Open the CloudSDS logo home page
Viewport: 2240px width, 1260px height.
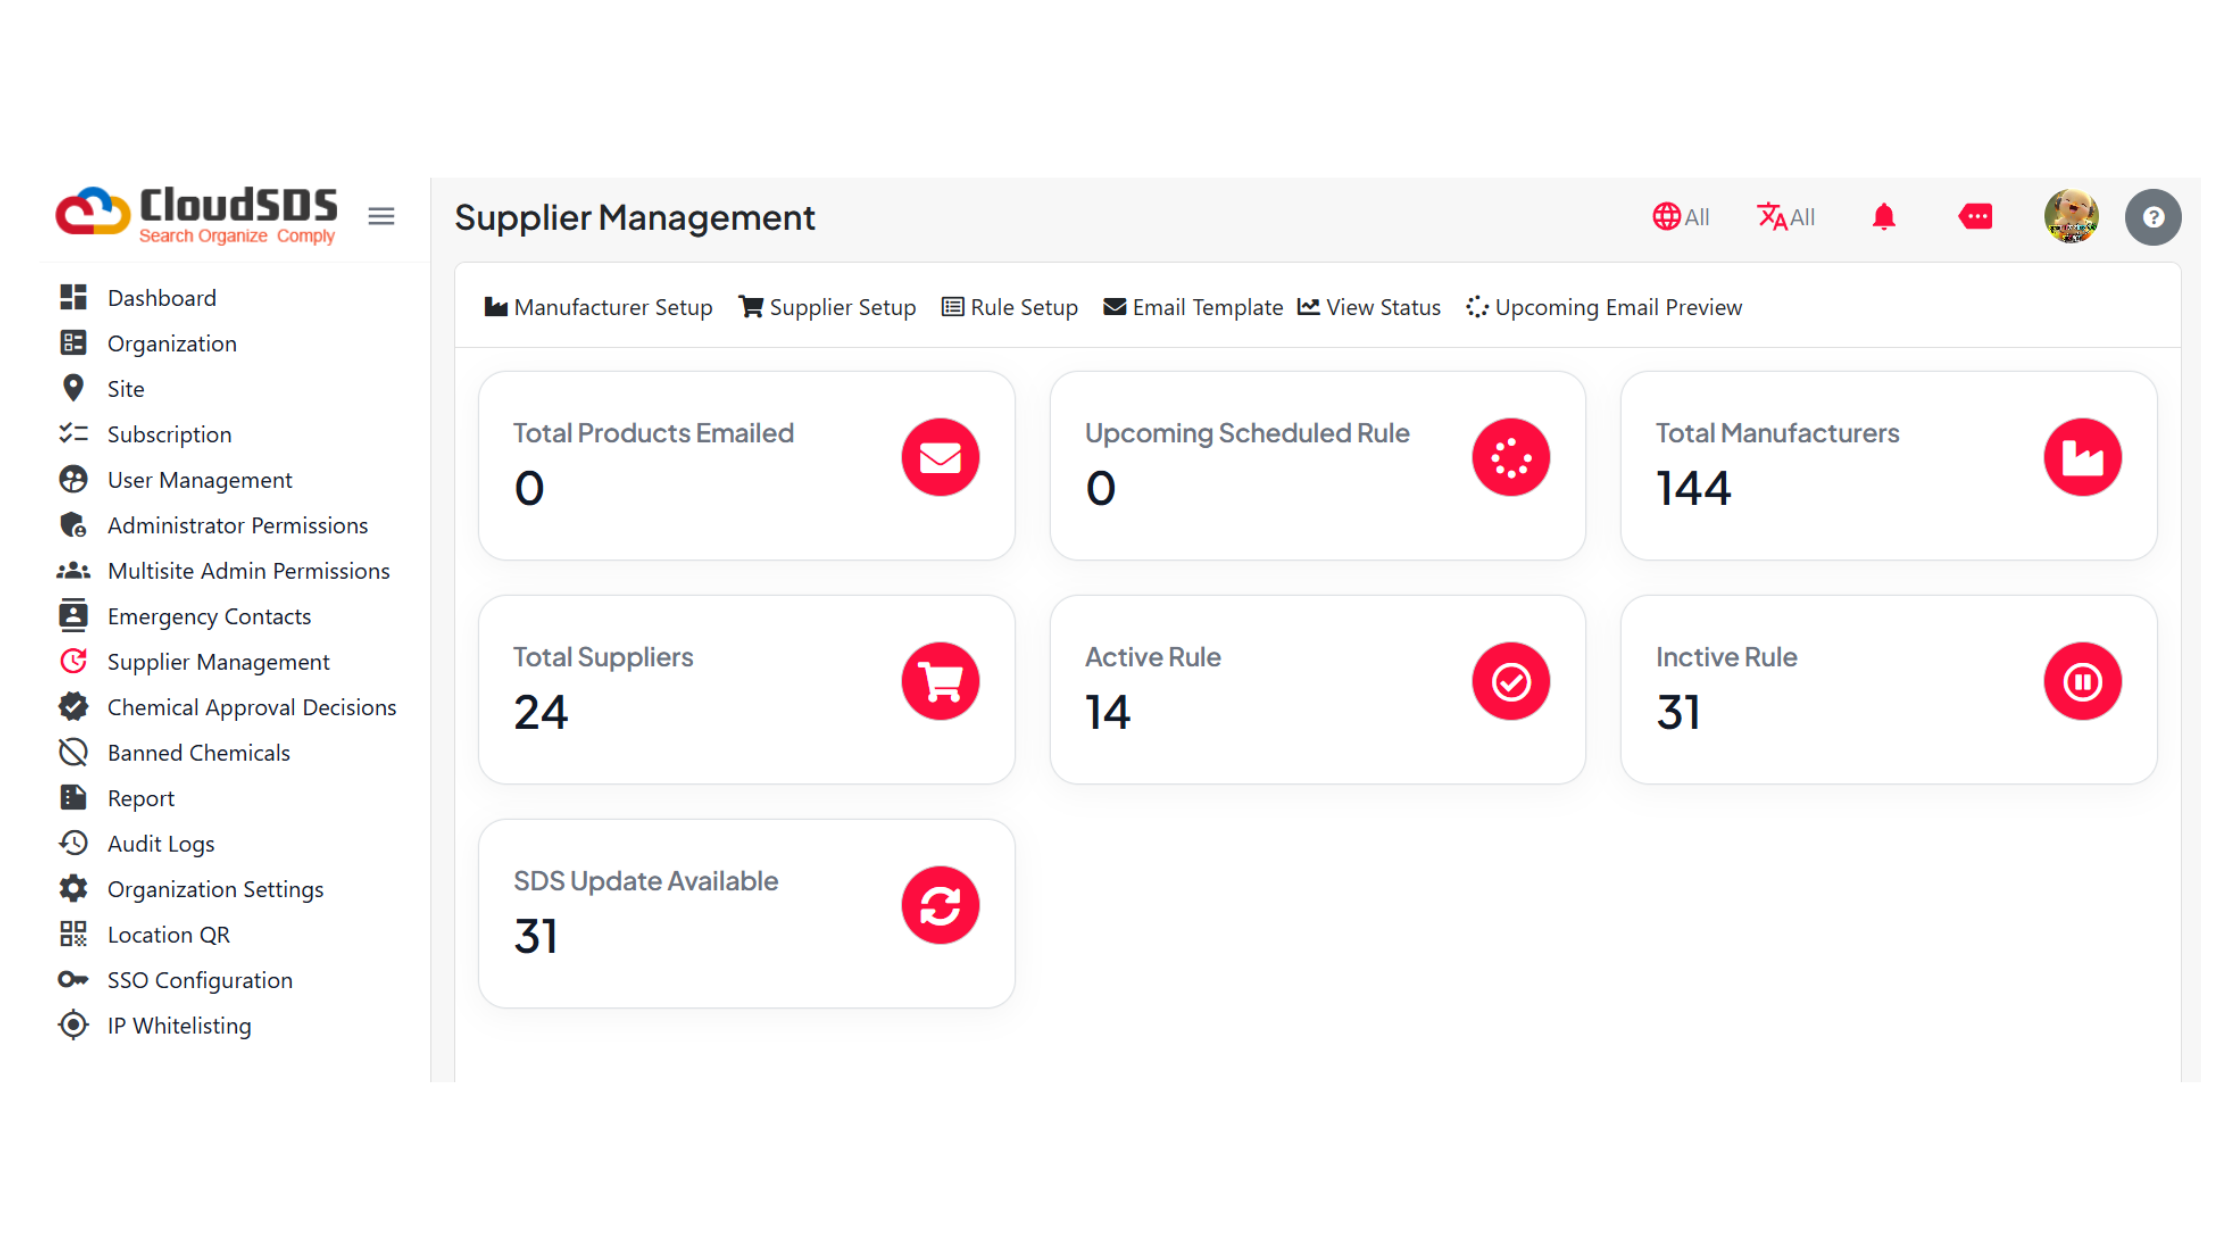[x=196, y=214]
